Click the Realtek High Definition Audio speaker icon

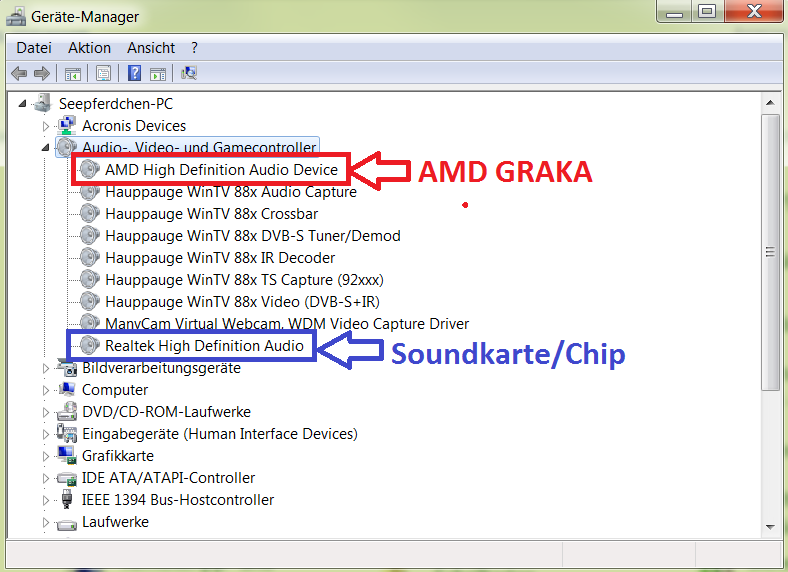pos(89,345)
